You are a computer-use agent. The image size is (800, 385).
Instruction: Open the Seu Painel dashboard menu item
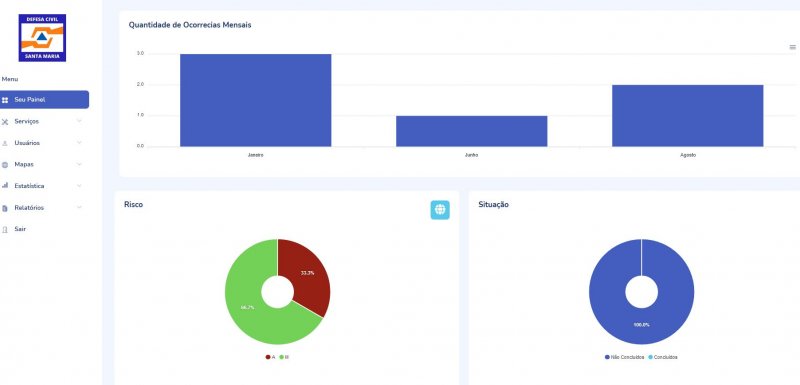[x=44, y=99]
